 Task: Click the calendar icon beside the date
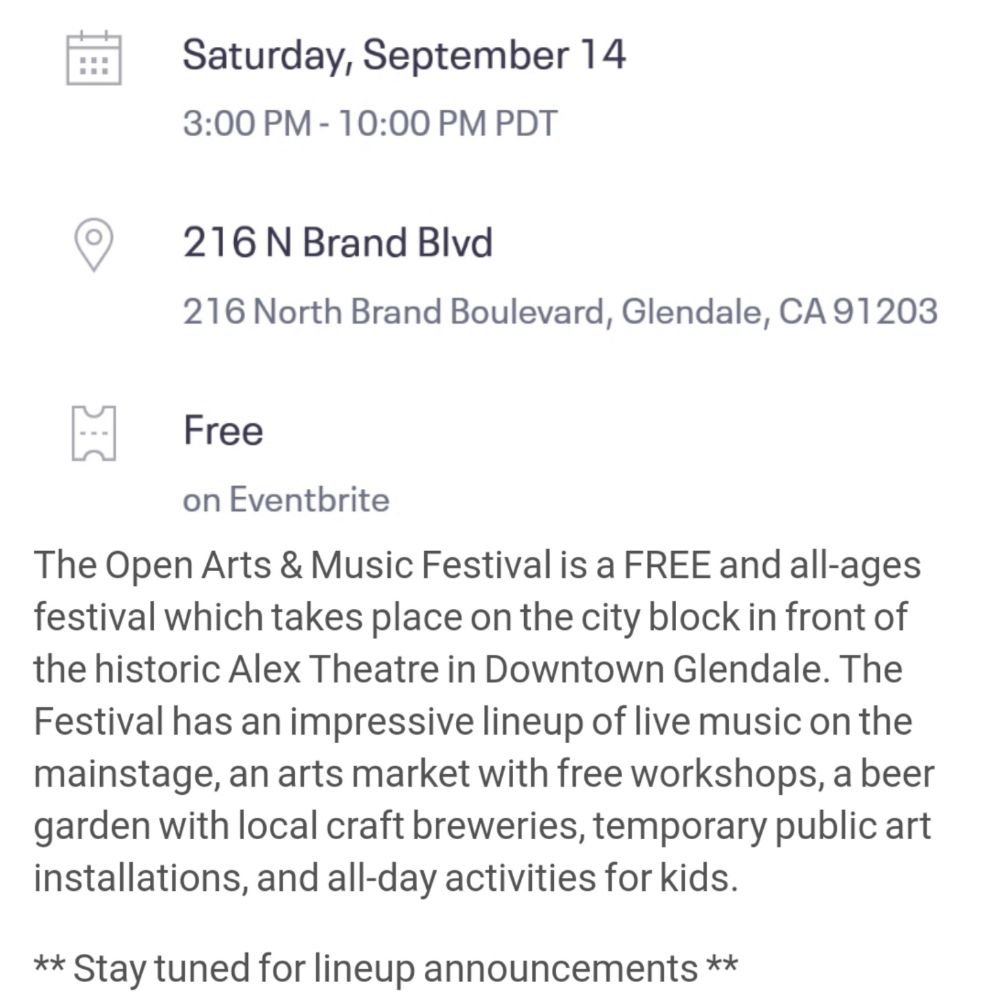coord(93,58)
